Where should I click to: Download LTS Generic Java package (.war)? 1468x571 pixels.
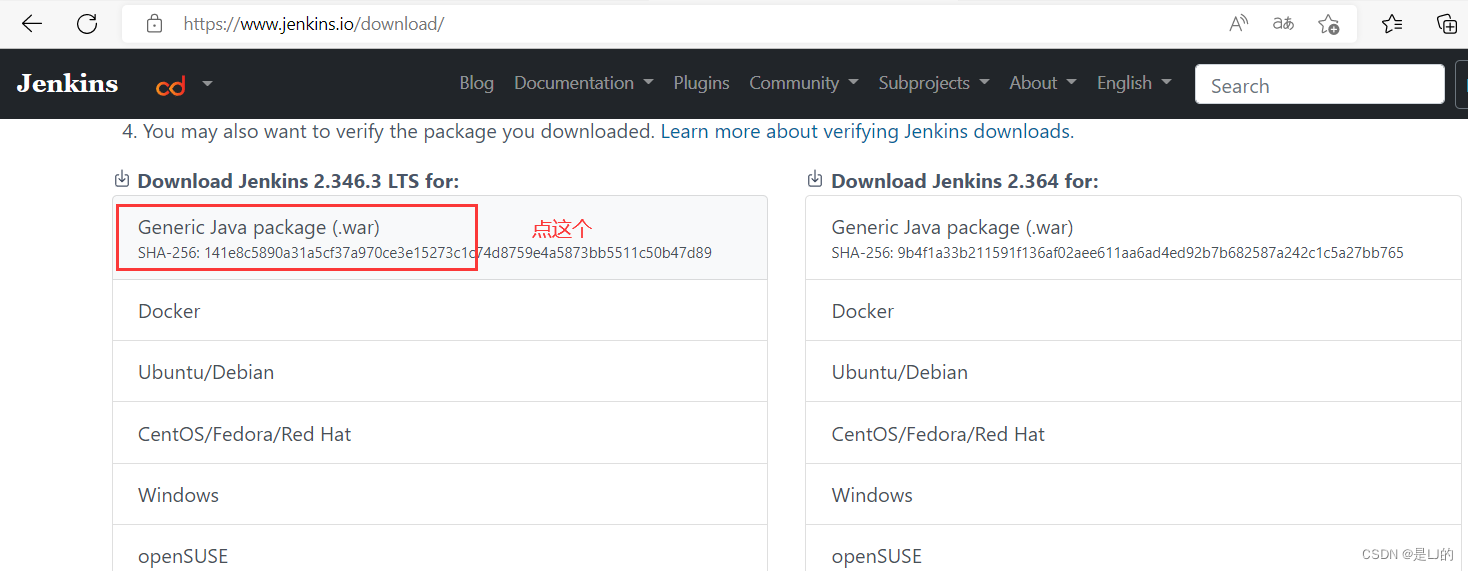440,238
